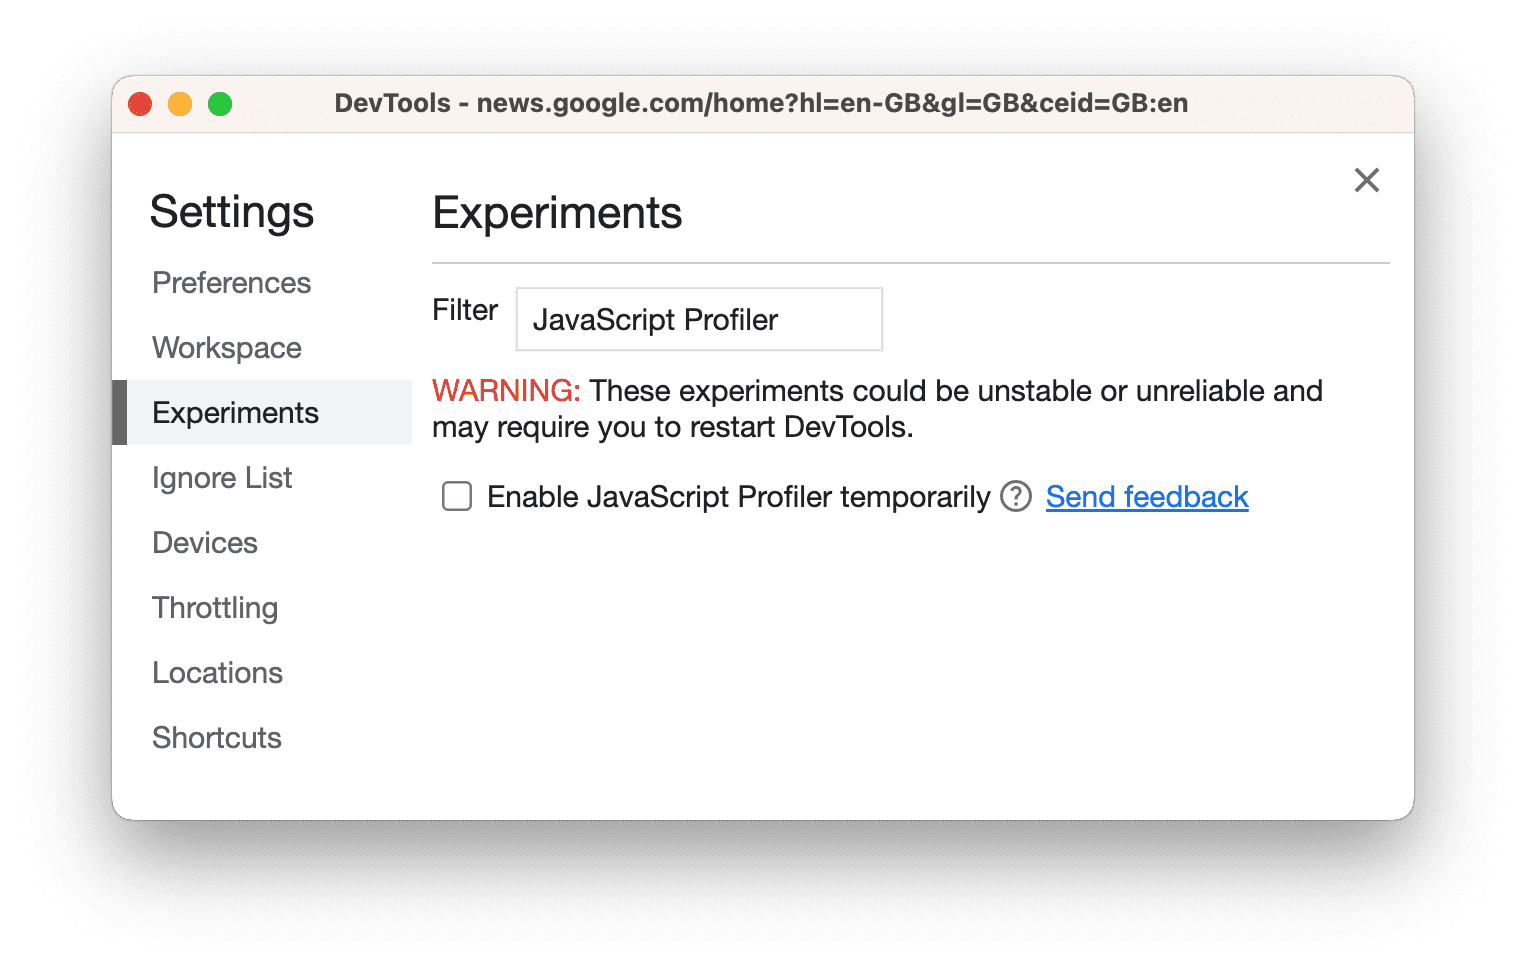View the Shortcuts settings

point(216,738)
